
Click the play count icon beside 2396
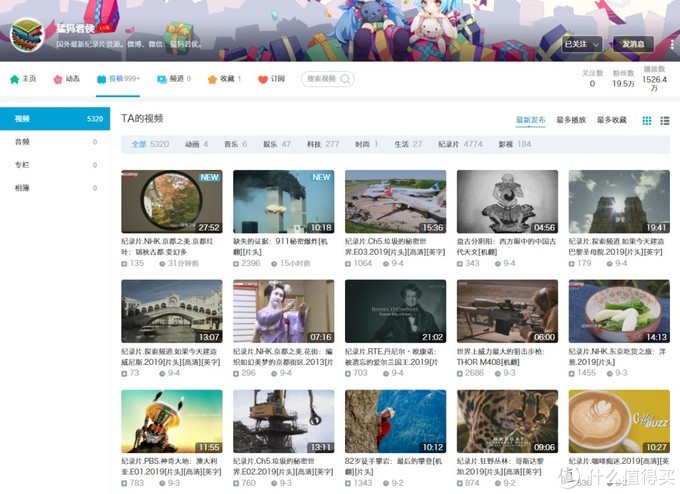pyautogui.click(x=236, y=264)
